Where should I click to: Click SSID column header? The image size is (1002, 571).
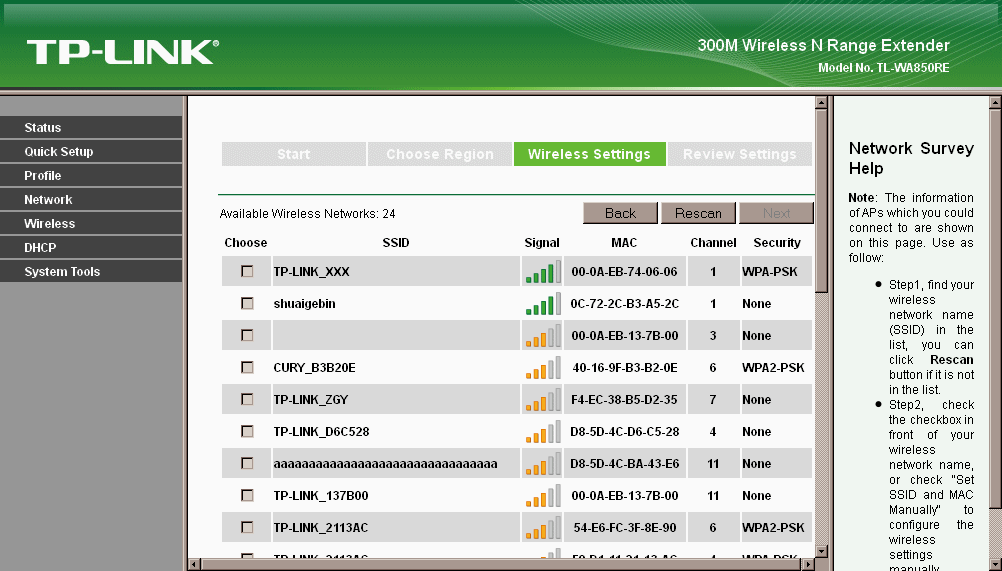(x=396, y=243)
